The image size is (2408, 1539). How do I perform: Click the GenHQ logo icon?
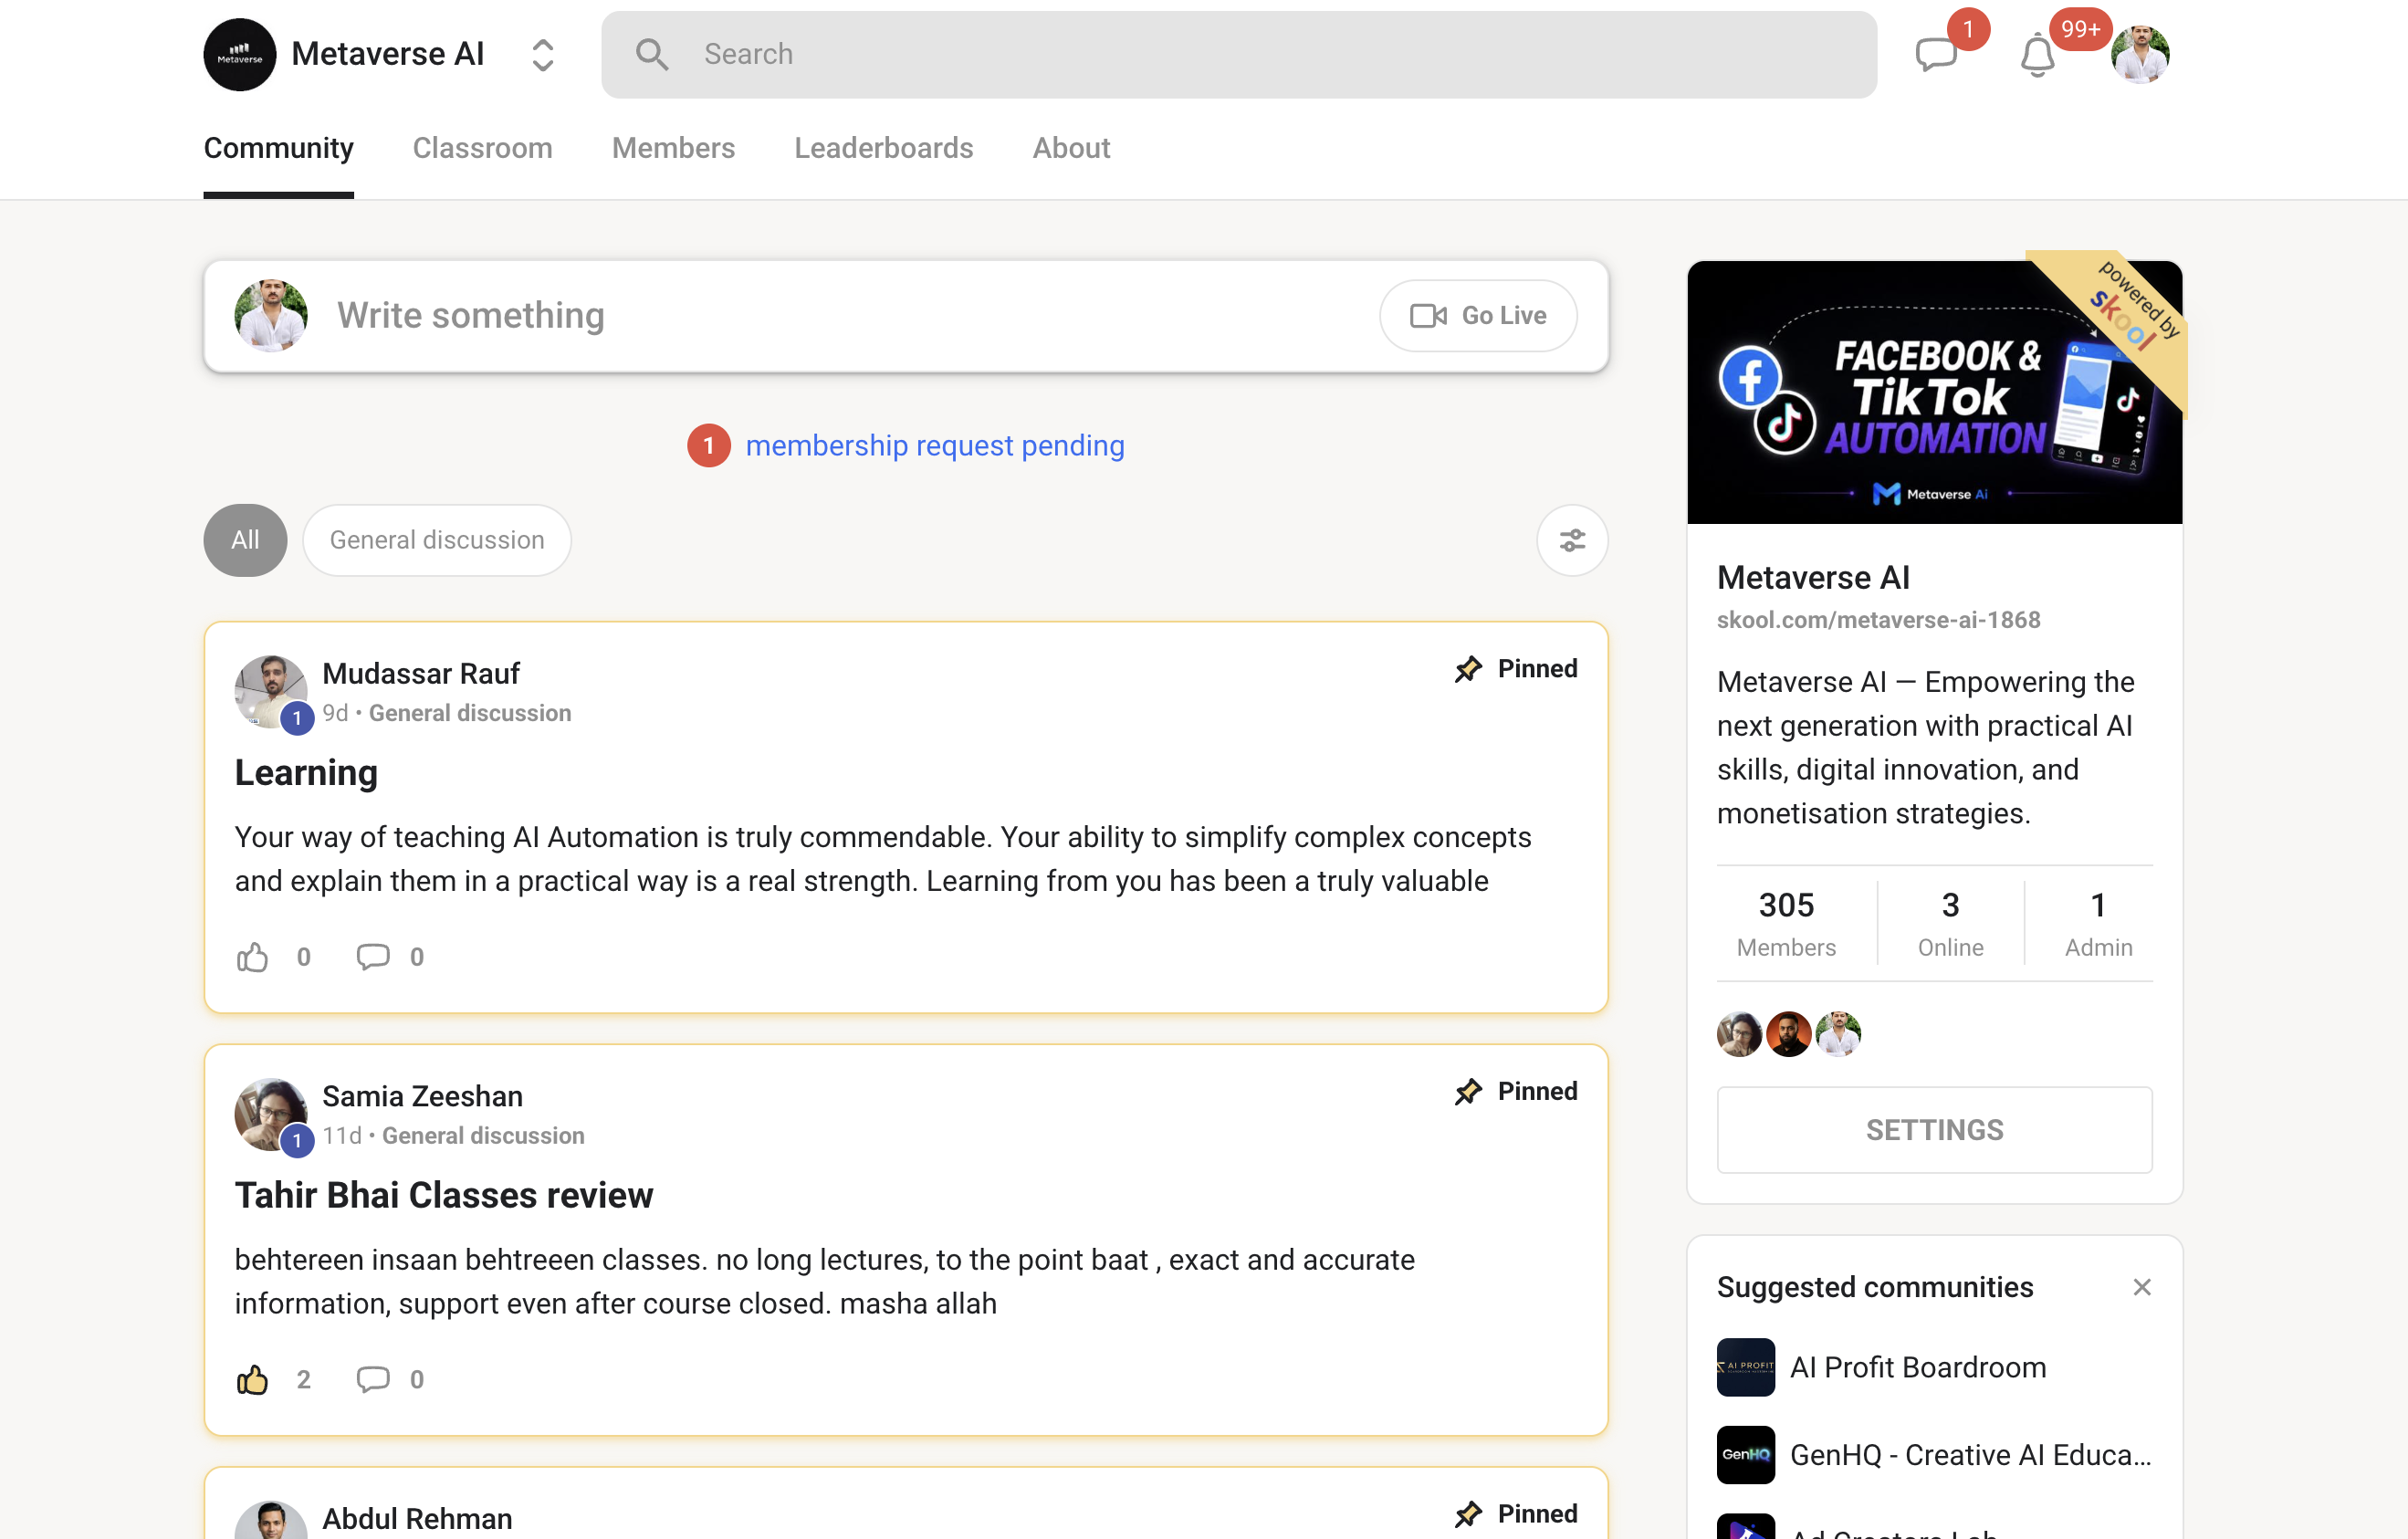(1745, 1455)
